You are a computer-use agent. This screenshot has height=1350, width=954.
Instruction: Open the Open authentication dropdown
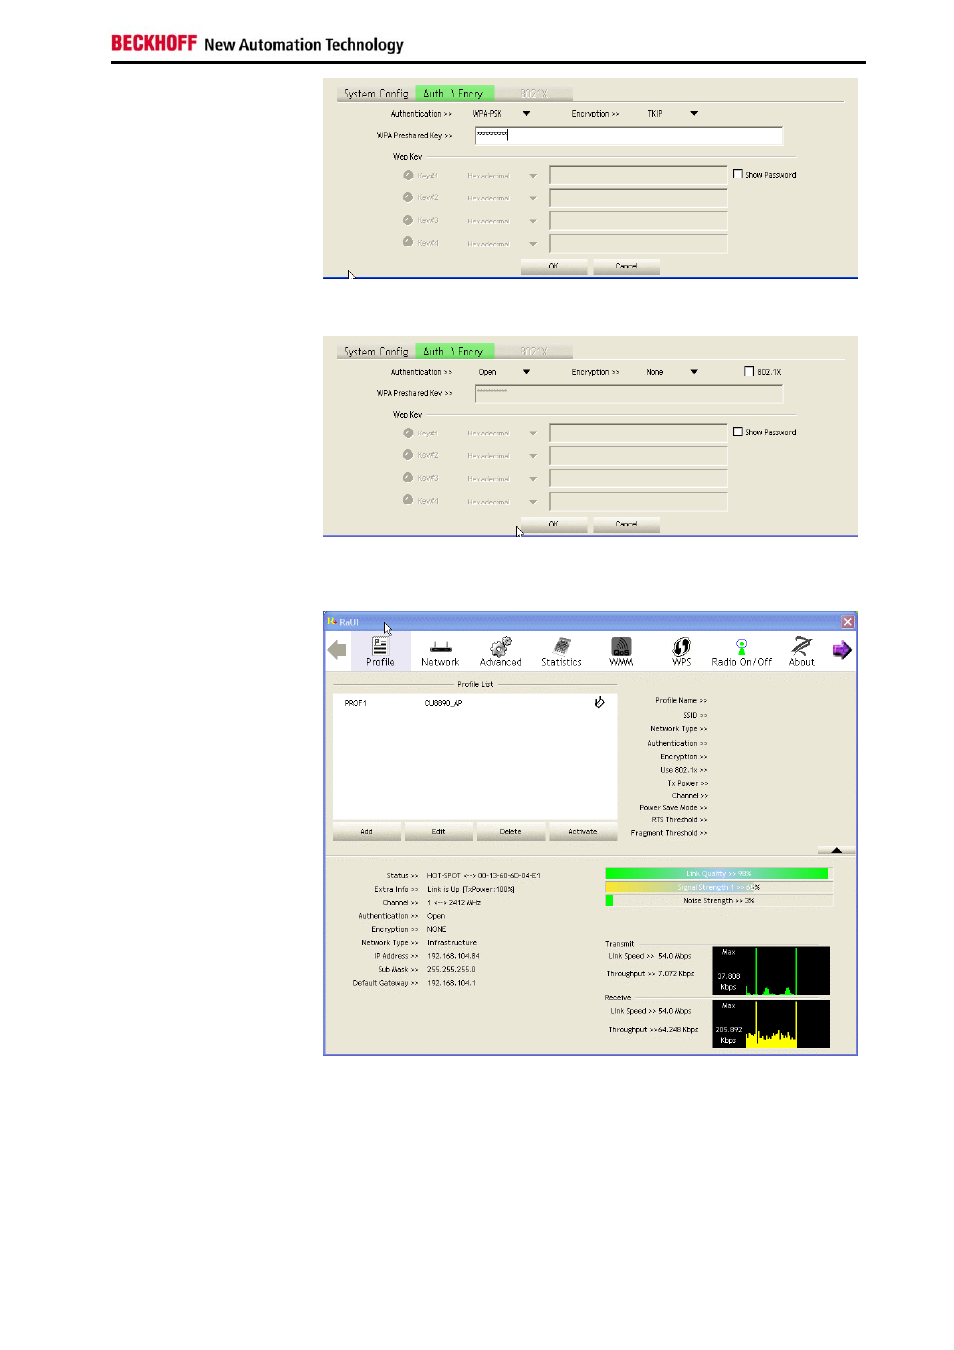point(526,372)
